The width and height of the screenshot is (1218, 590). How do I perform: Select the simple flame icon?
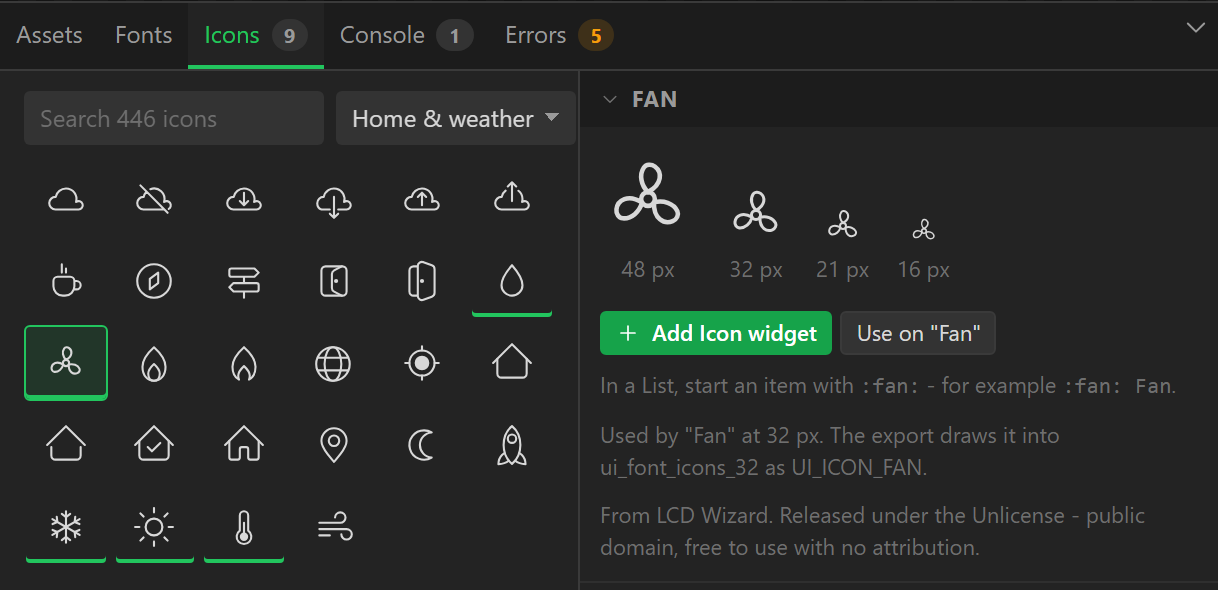(244, 363)
